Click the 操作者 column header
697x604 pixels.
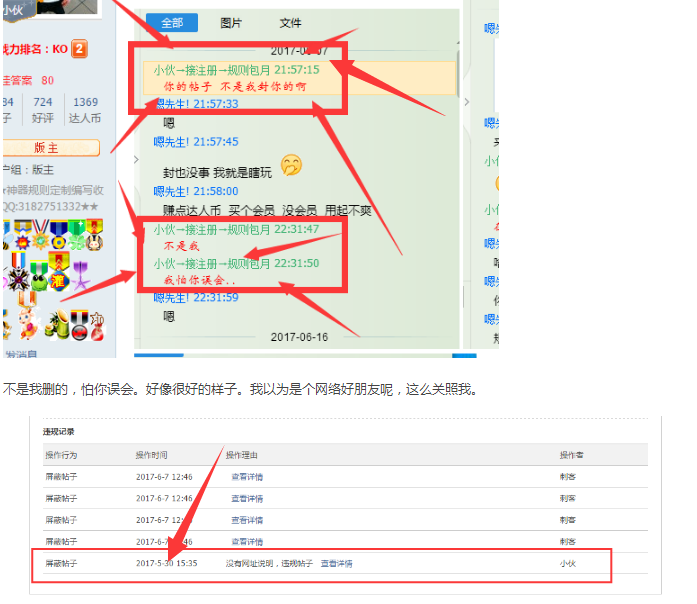pyautogui.click(x=572, y=455)
